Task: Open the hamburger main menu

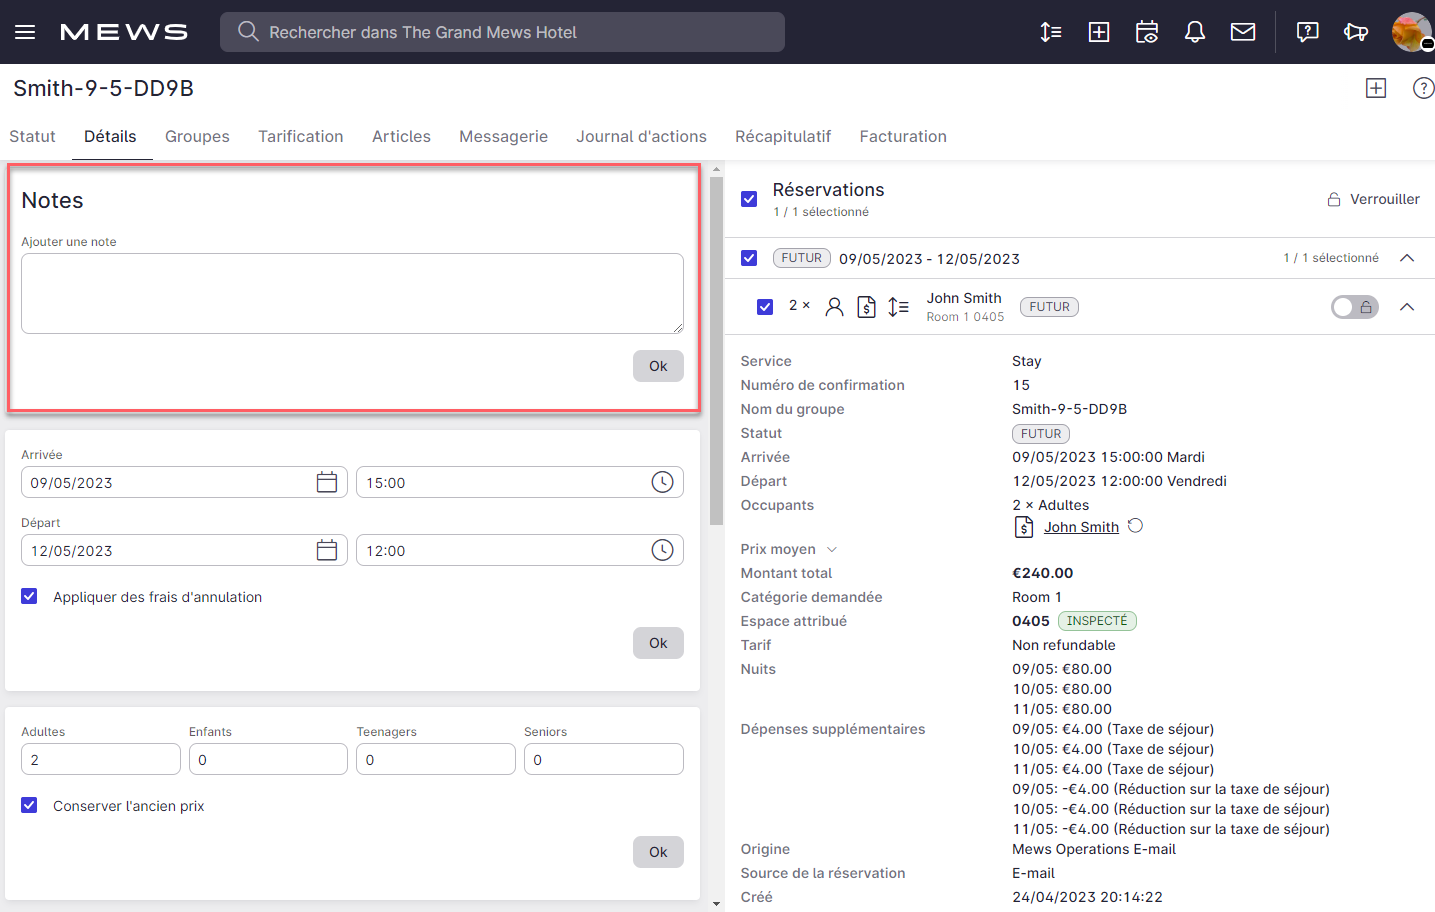Action: pos(25,32)
